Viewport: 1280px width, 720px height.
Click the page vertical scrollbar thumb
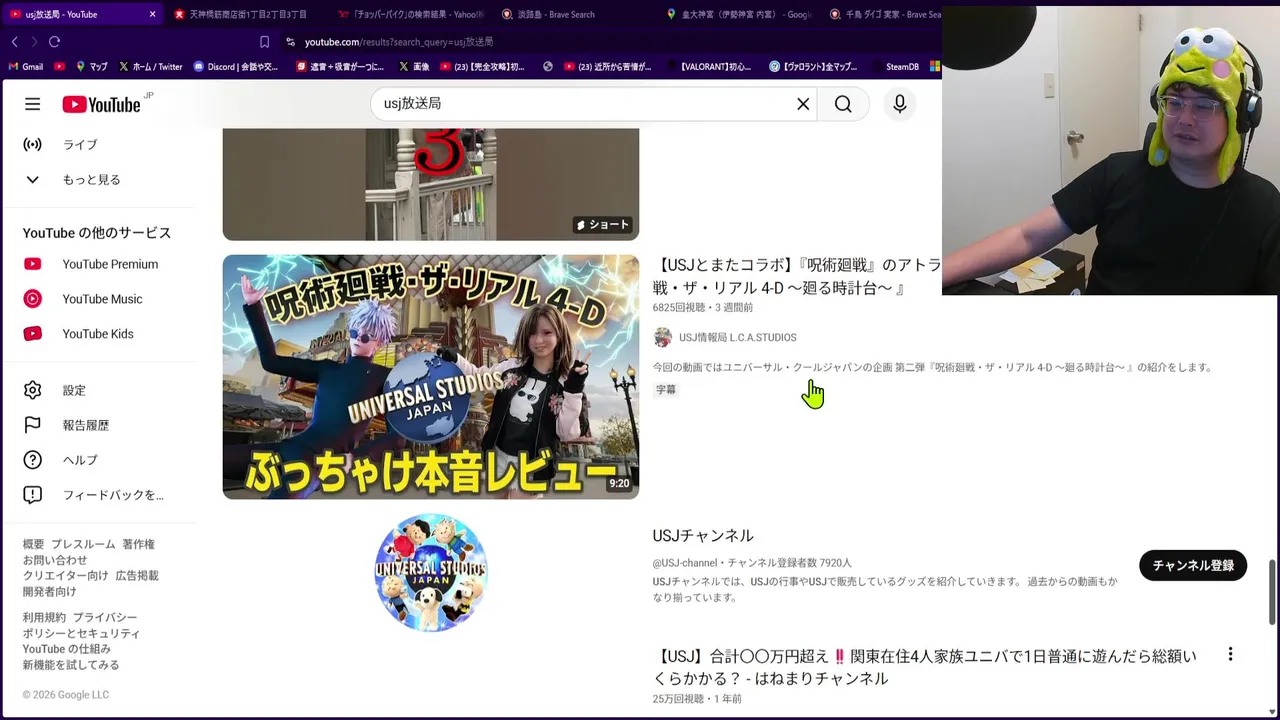(1273, 592)
